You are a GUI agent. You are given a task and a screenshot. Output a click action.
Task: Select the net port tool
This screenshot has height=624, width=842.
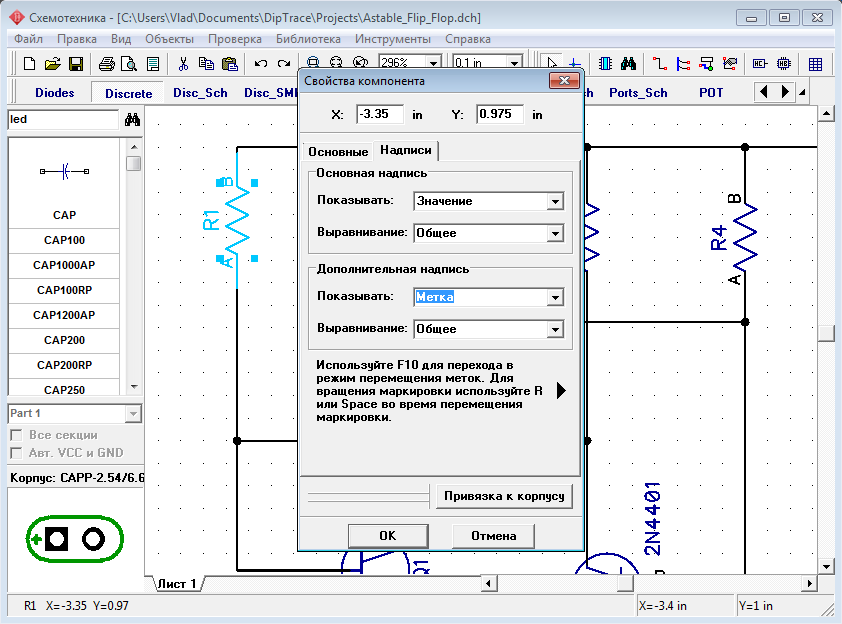pos(730,64)
